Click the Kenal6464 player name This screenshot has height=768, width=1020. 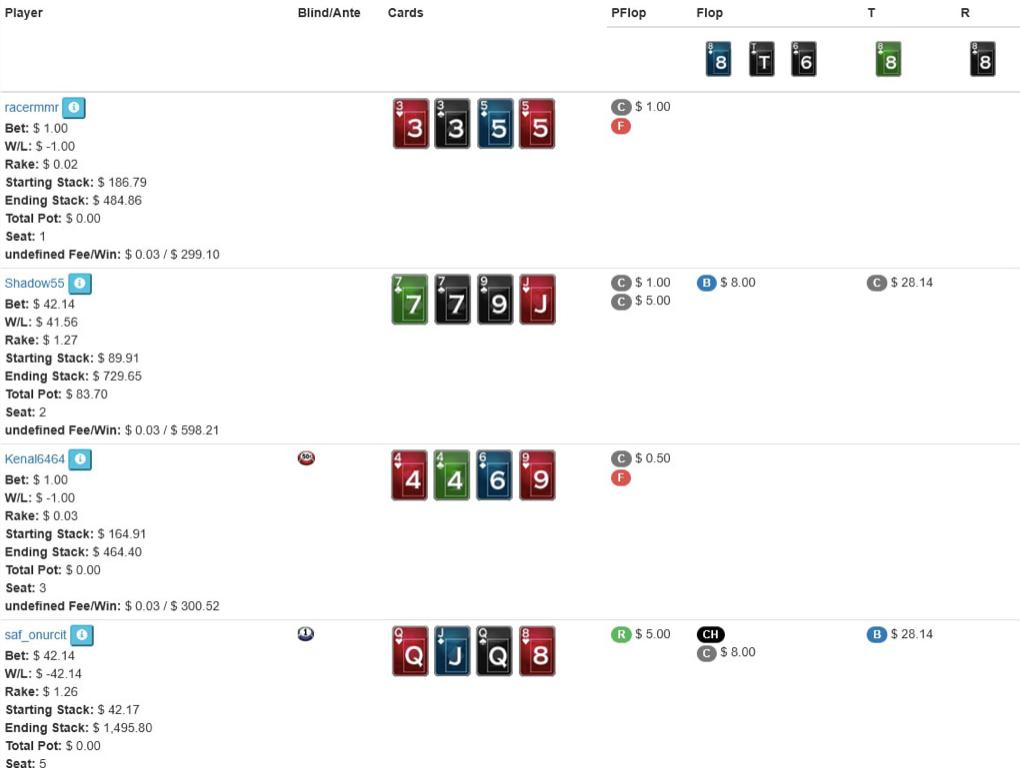(x=35, y=459)
